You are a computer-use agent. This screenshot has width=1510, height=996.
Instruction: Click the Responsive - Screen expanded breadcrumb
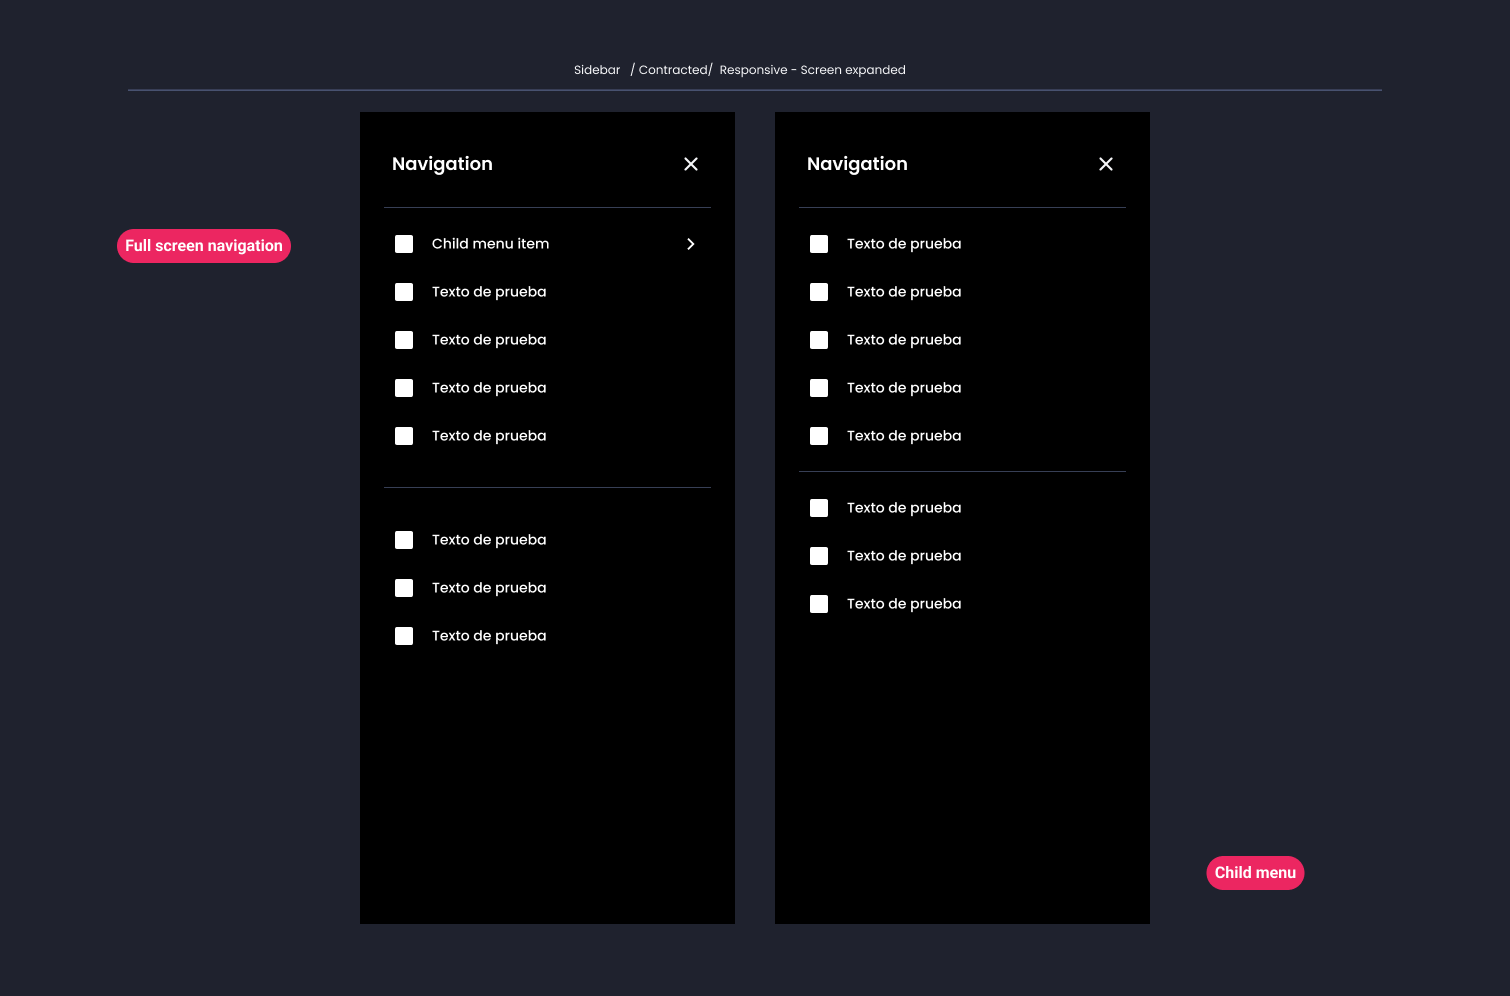pos(813,70)
